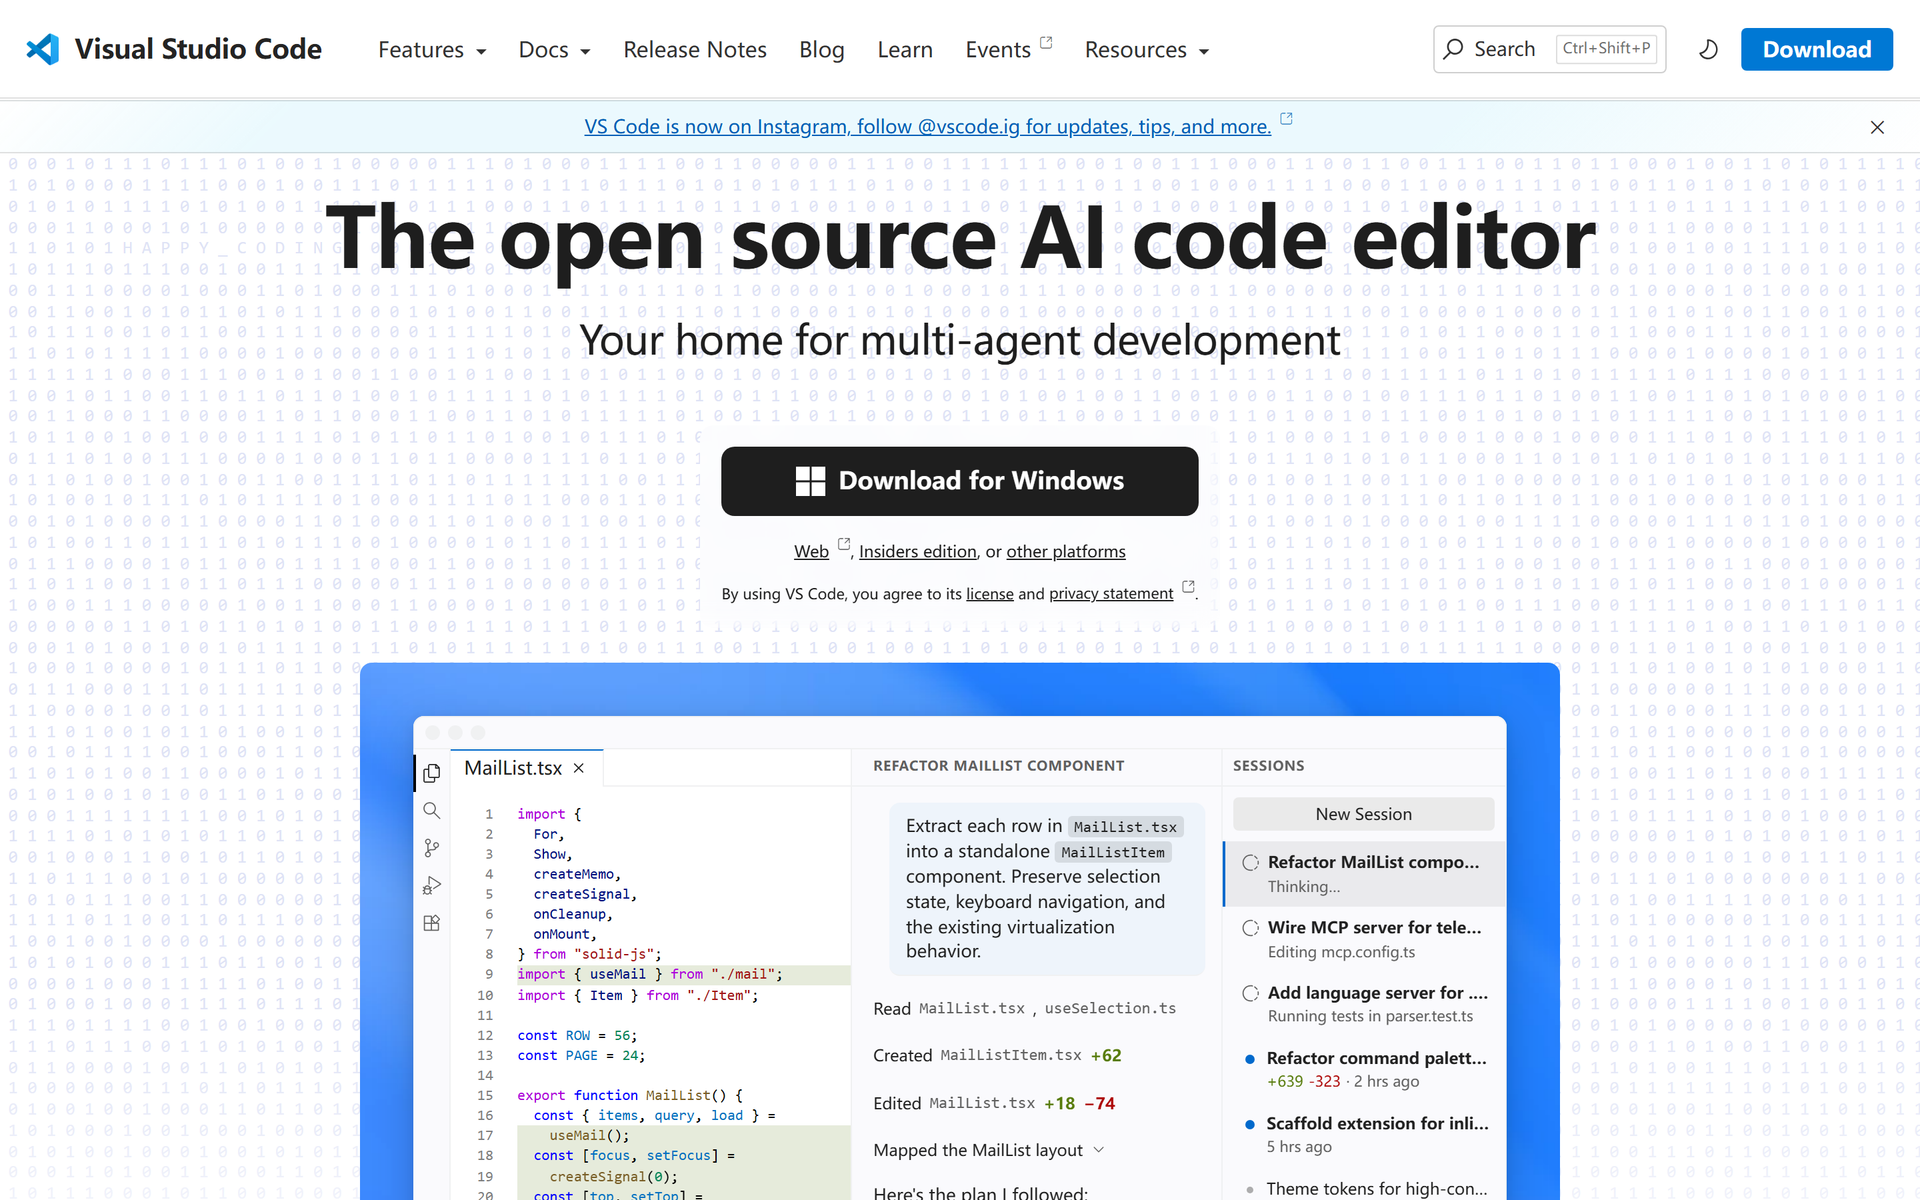Image resolution: width=1920 pixels, height=1200 pixels.
Task: Click the blue Download button in header
Action: coord(1816,49)
